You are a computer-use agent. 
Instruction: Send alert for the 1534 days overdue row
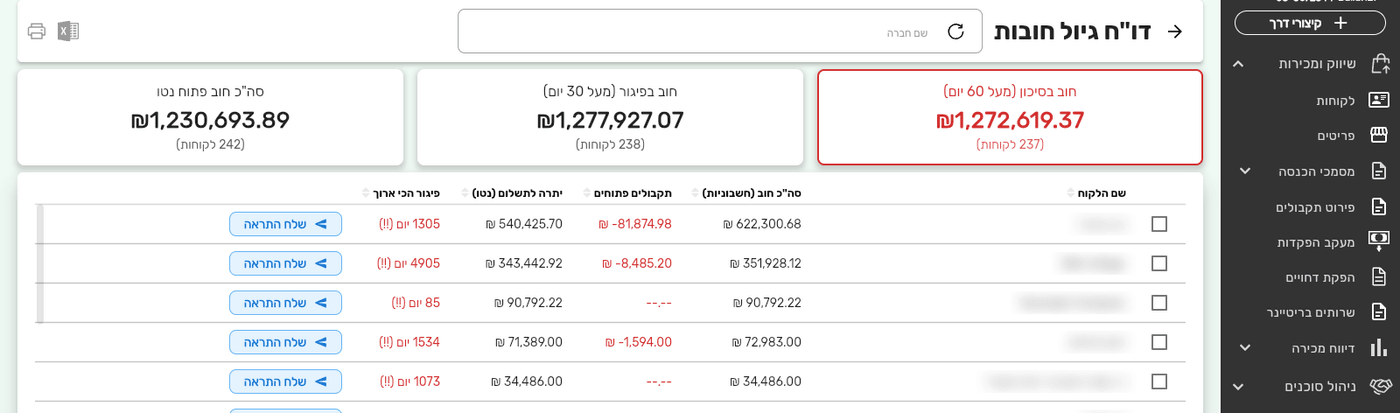click(x=286, y=342)
